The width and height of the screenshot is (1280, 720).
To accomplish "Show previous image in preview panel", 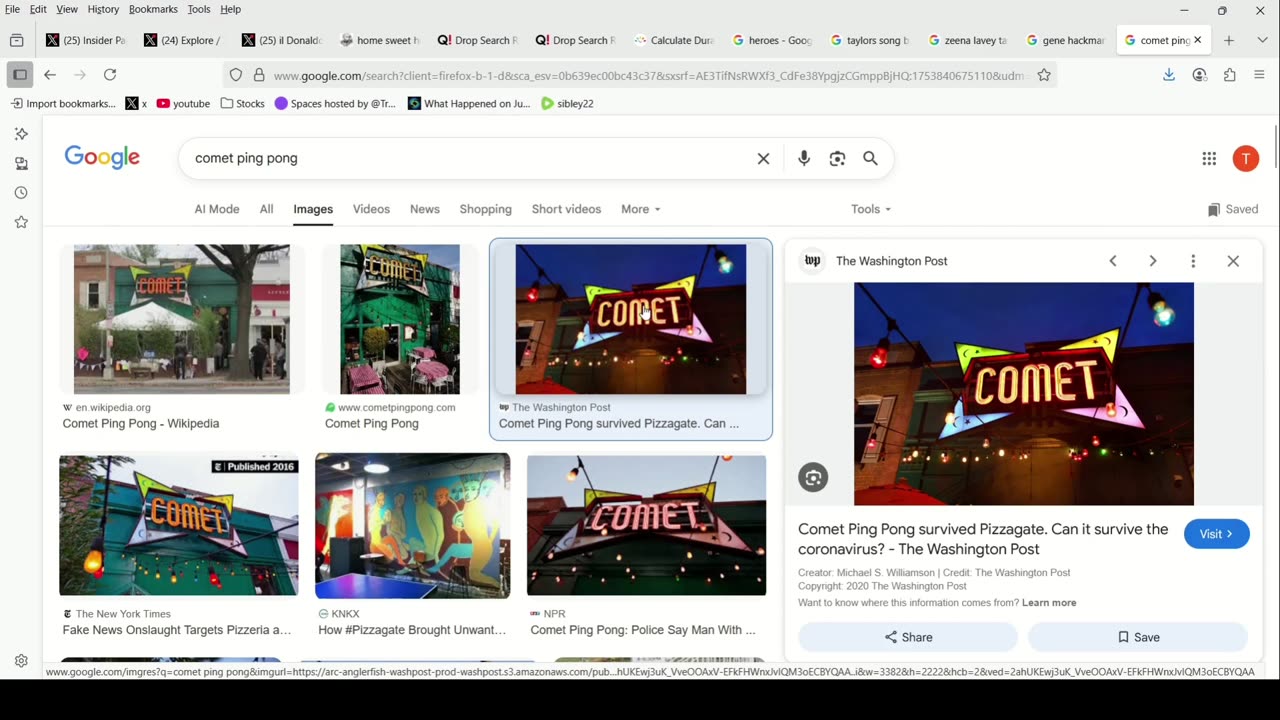I will click(1113, 261).
